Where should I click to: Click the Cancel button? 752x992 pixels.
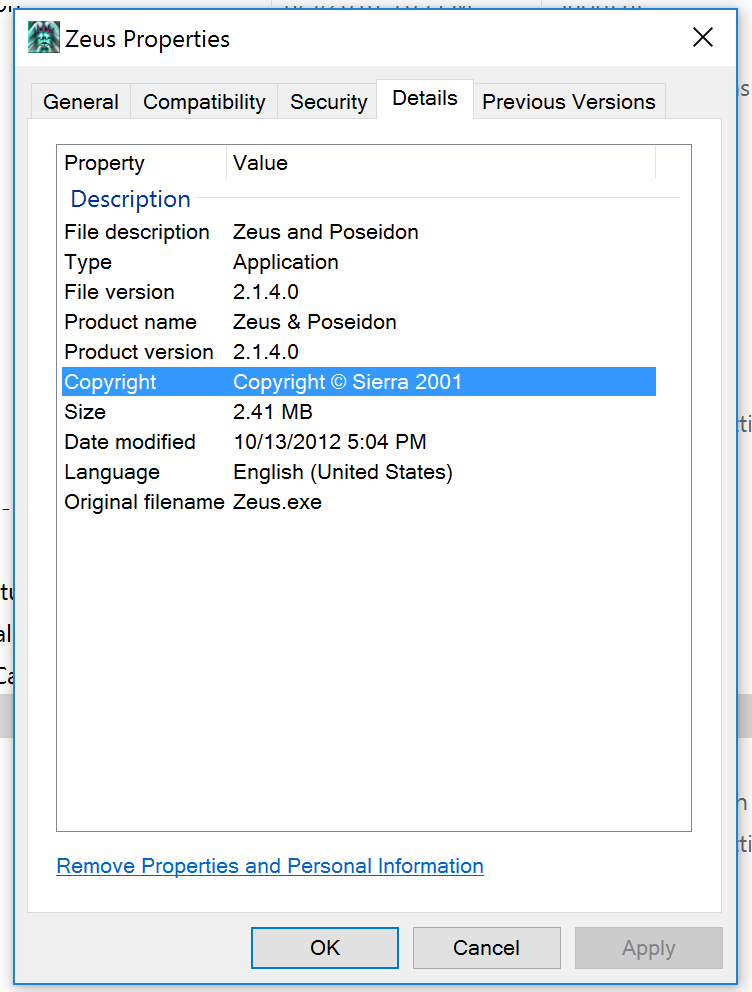pos(486,948)
